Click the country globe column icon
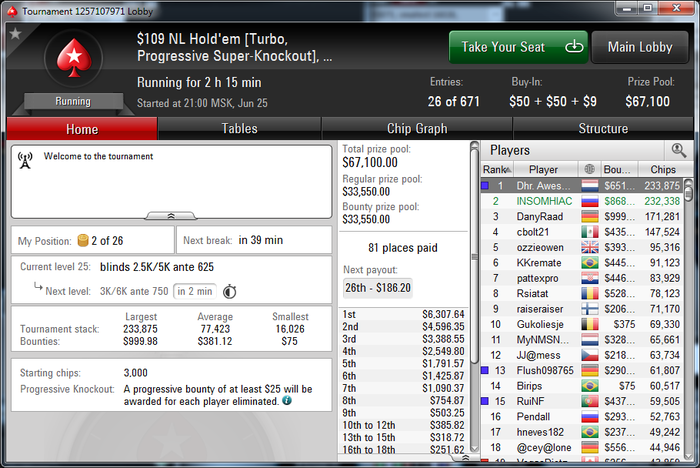 click(x=589, y=169)
